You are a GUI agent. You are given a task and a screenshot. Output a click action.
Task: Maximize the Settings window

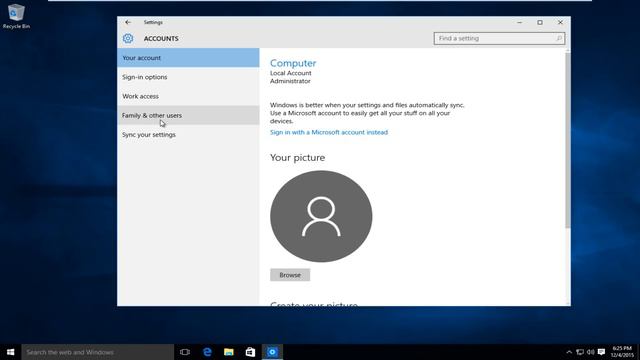click(x=540, y=22)
